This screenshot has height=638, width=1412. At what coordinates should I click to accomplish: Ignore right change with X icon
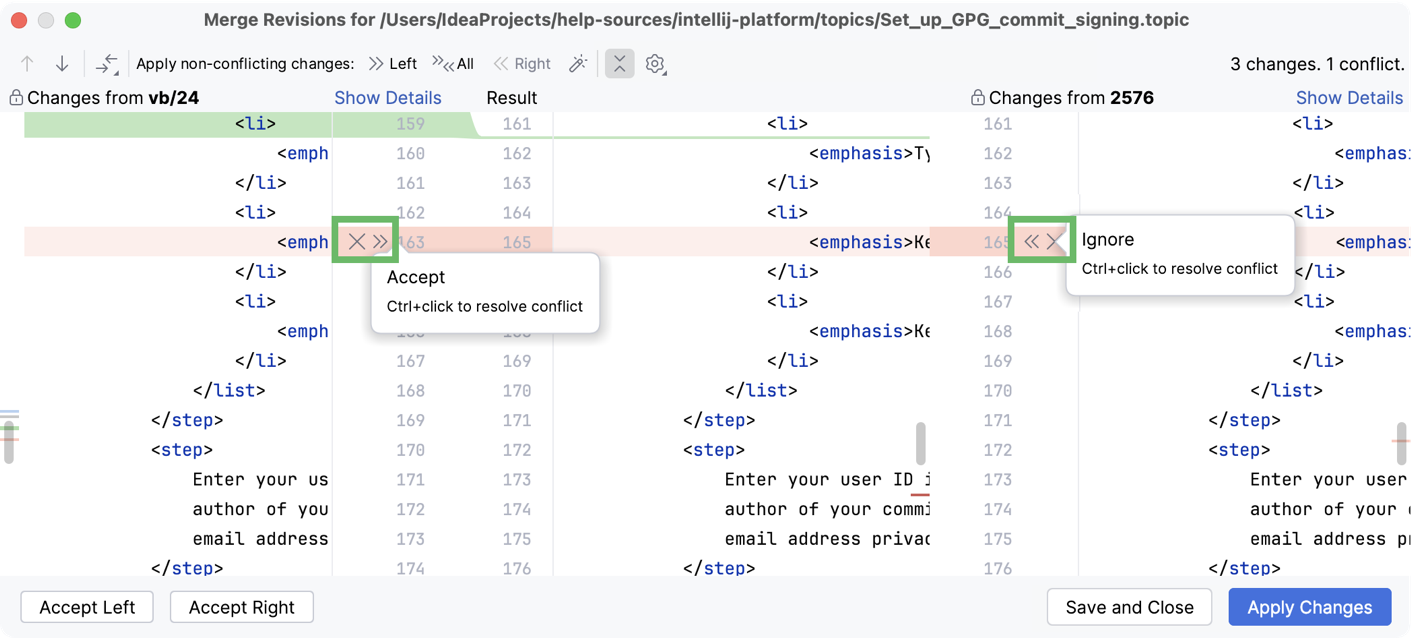[1054, 241]
